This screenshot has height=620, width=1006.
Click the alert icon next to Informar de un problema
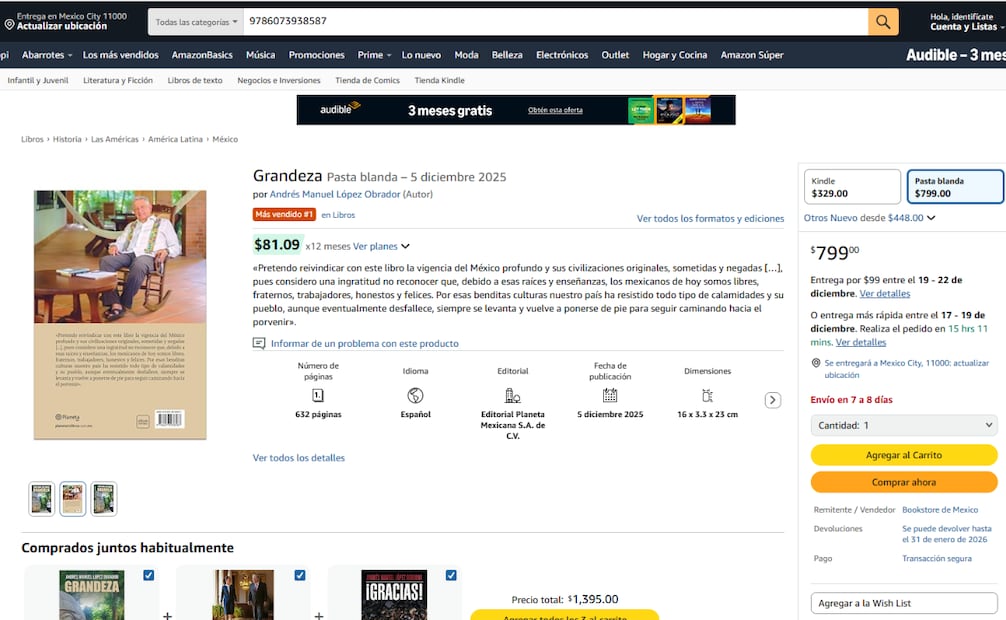pos(259,343)
